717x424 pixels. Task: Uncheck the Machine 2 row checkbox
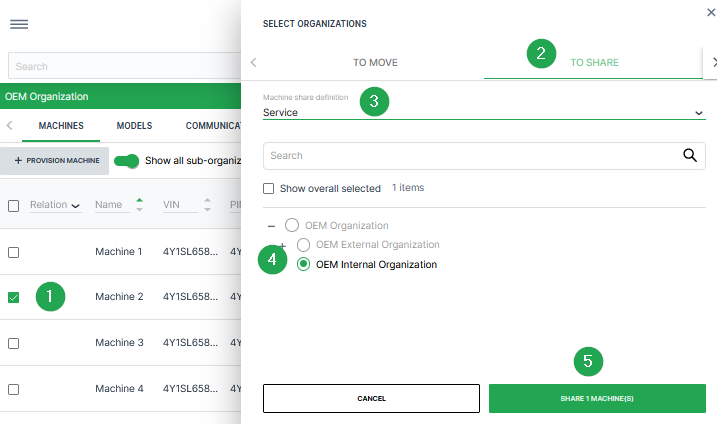coord(14,297)
